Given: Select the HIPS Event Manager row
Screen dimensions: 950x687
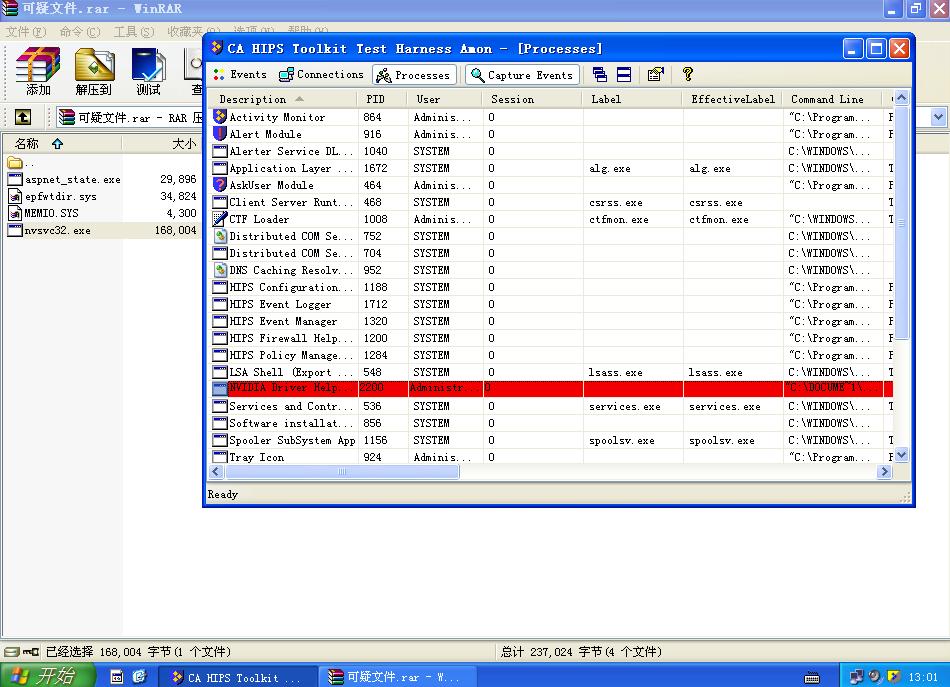Looking at the screenshot, I should pyautogui.click(x=552, y=320).
